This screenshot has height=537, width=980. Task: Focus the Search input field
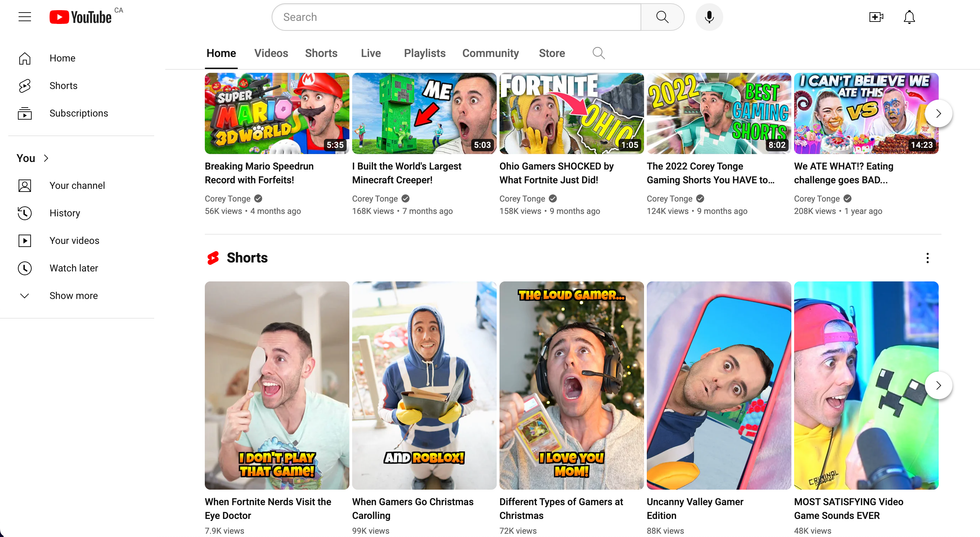click(x=456, y=17)
